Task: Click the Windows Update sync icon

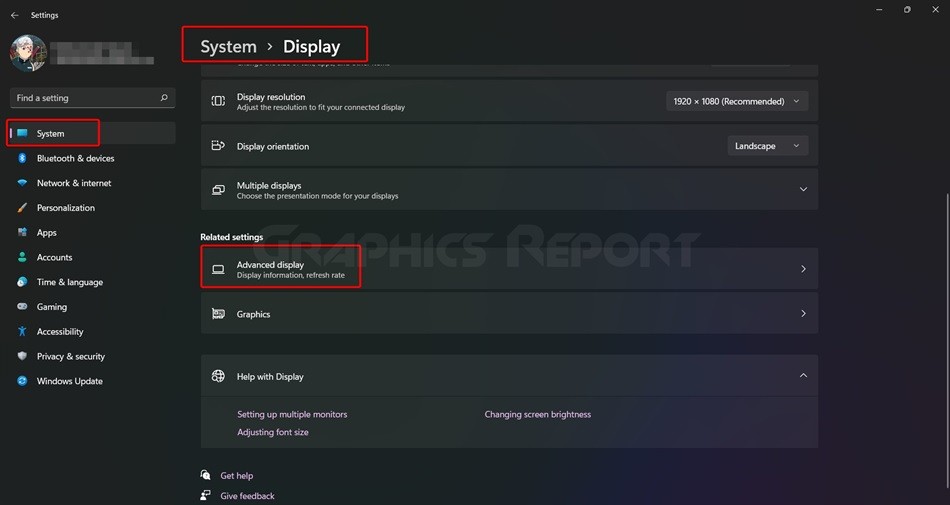Action: click(22, 381)
